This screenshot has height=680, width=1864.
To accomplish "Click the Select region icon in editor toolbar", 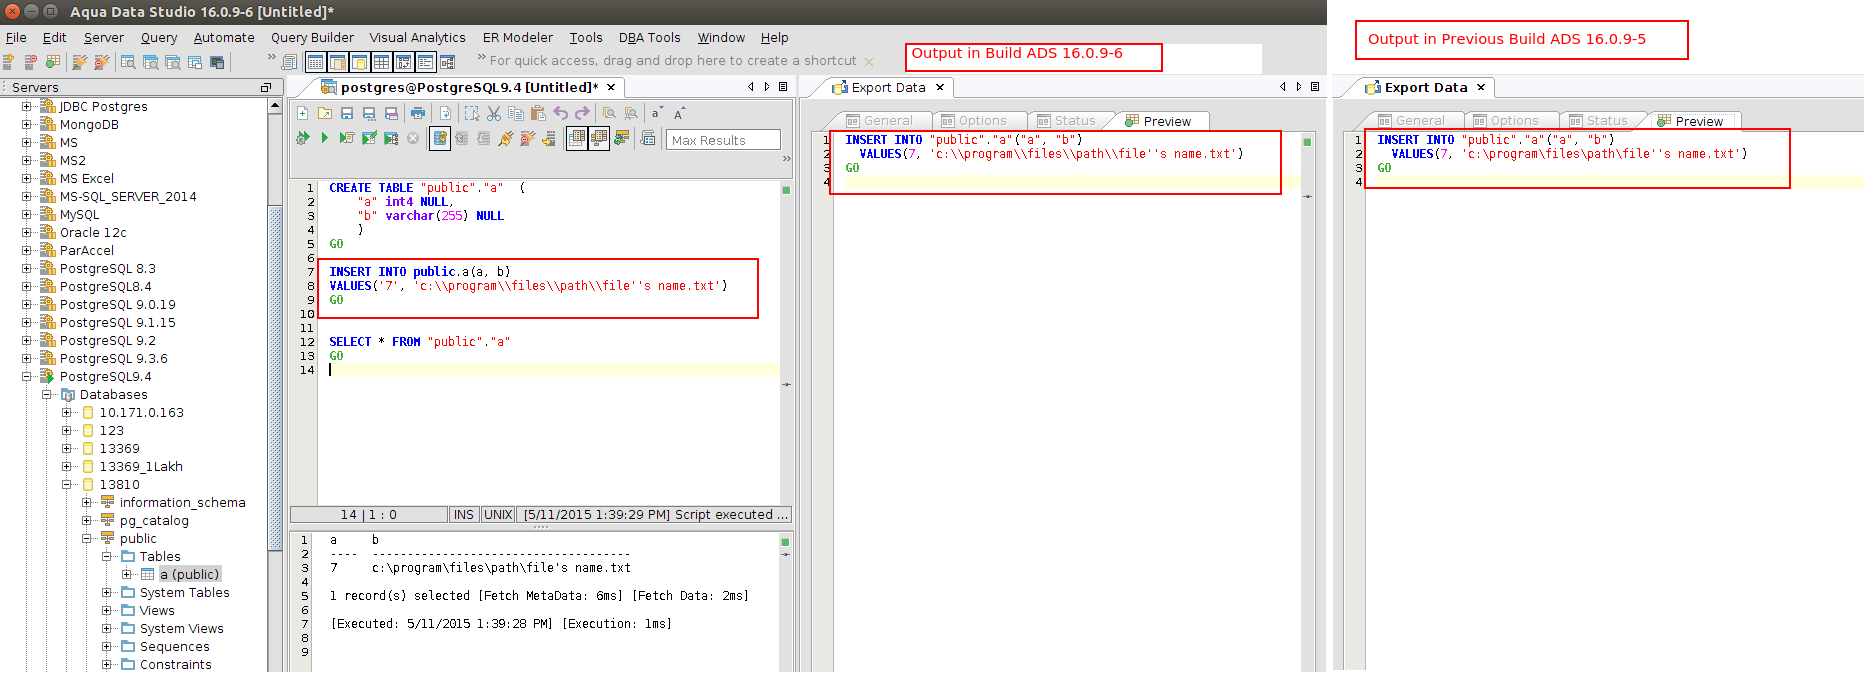I will (472, 113).
